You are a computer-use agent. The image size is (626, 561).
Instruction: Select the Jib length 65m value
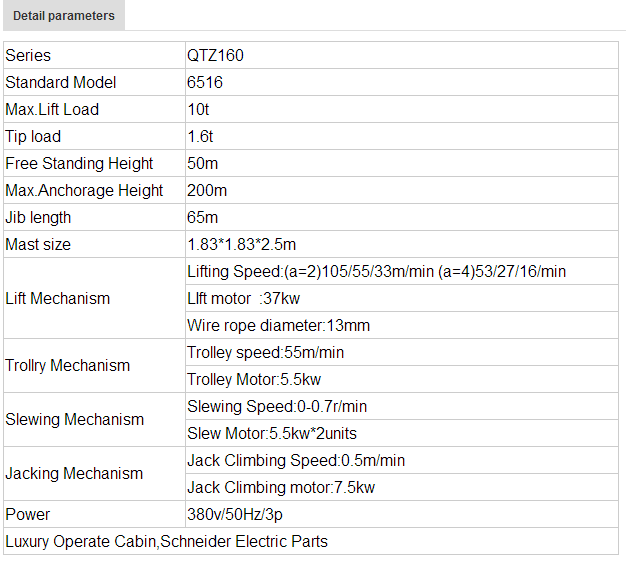pyautogui.click(x=202, y=217)
